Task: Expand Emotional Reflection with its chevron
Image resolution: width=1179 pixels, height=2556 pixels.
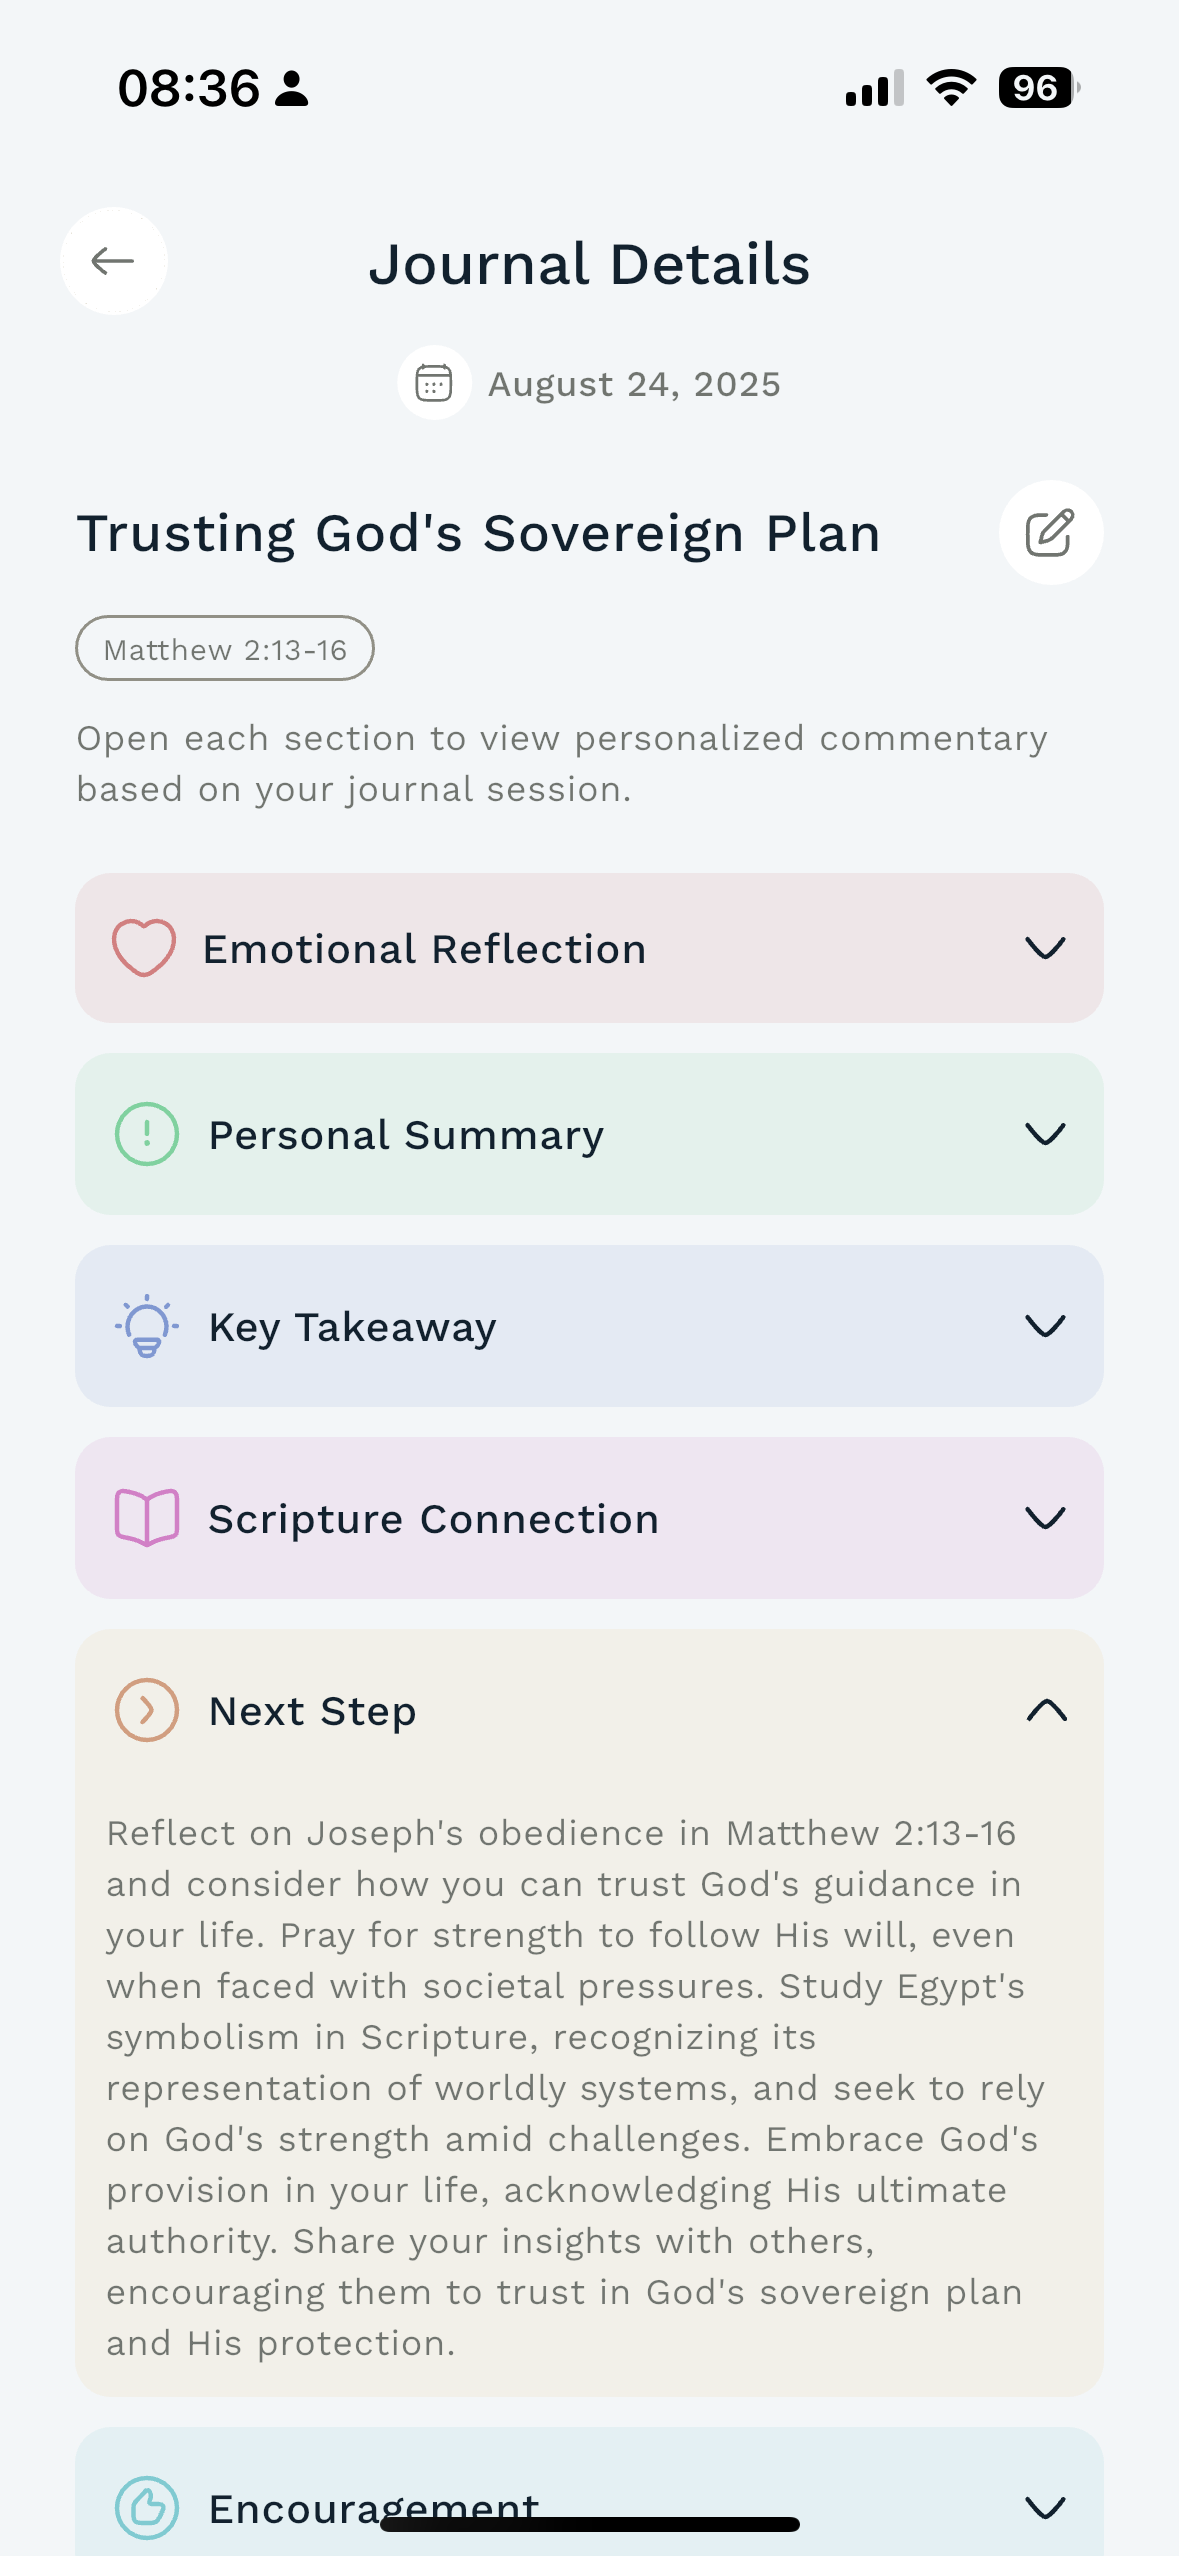Action: tap(1045, 948)
